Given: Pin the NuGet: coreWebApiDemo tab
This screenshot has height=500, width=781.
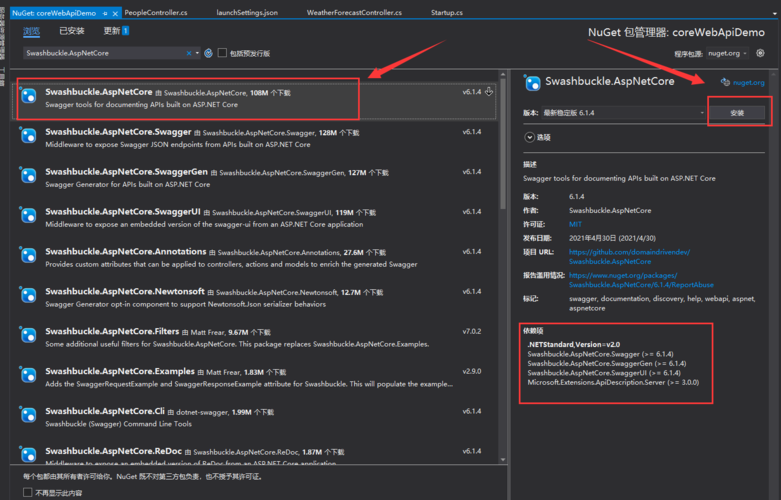Looking at the screenshot, I should 105,13.
